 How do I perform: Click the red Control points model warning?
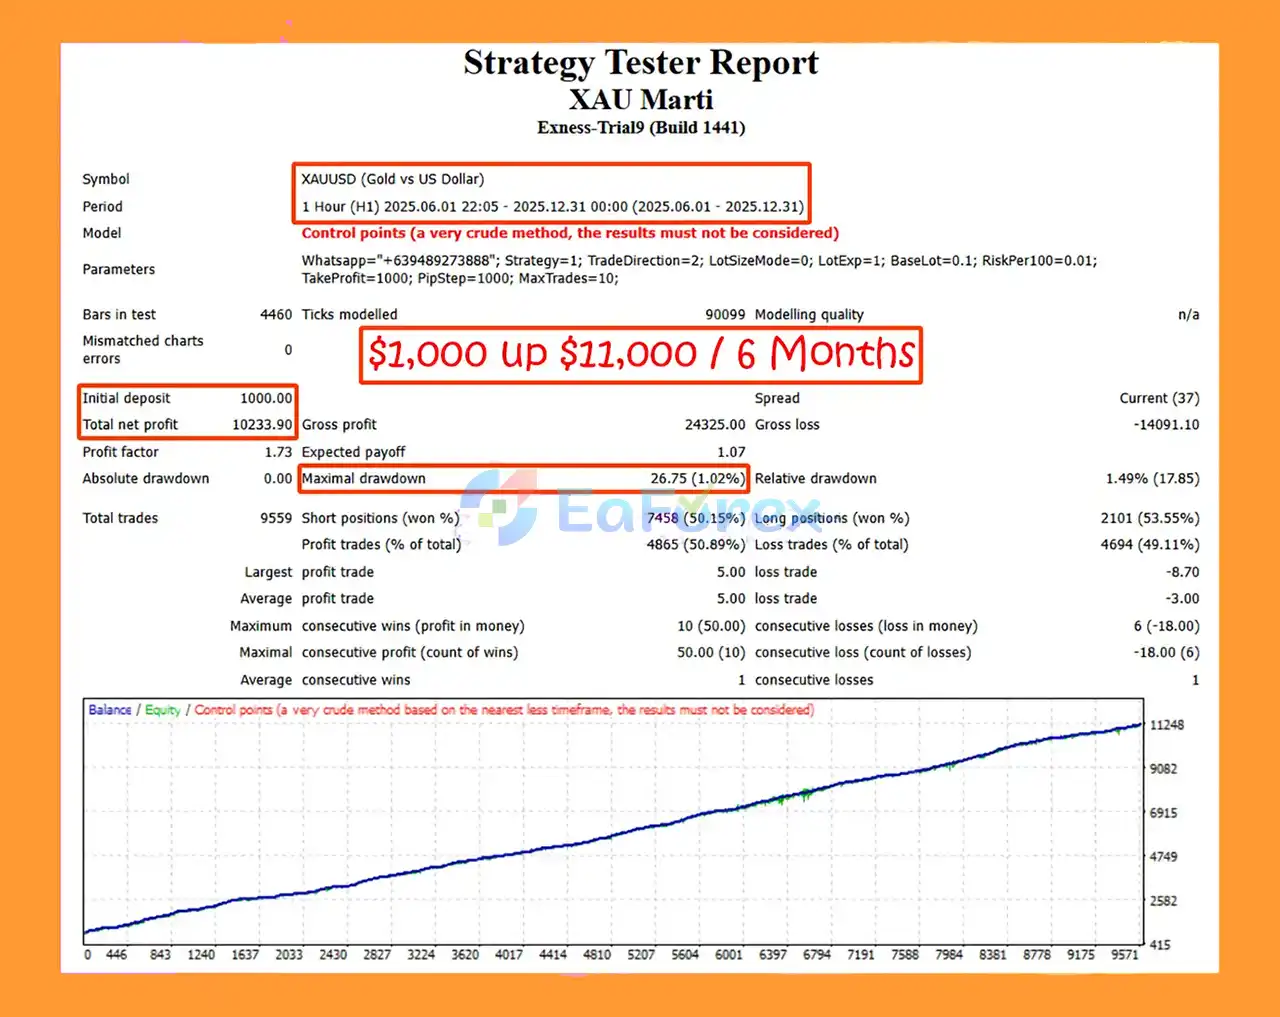pyautogui.click(x=570, y=233)
